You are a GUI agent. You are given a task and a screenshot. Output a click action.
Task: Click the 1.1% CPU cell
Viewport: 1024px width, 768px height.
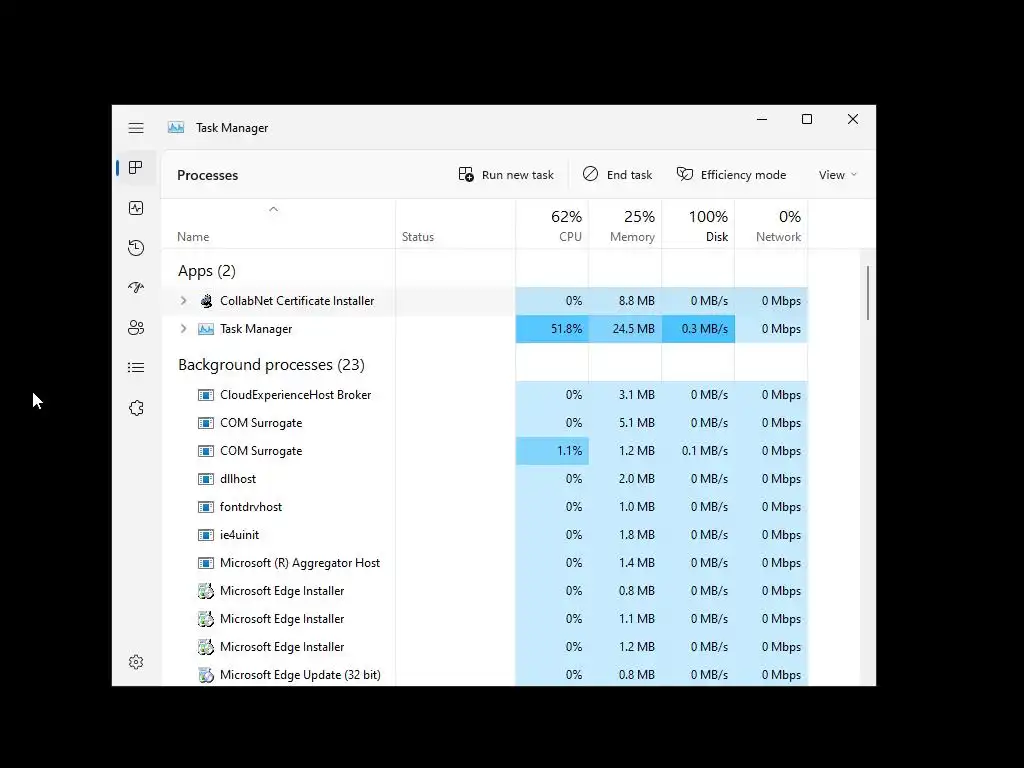552,451
